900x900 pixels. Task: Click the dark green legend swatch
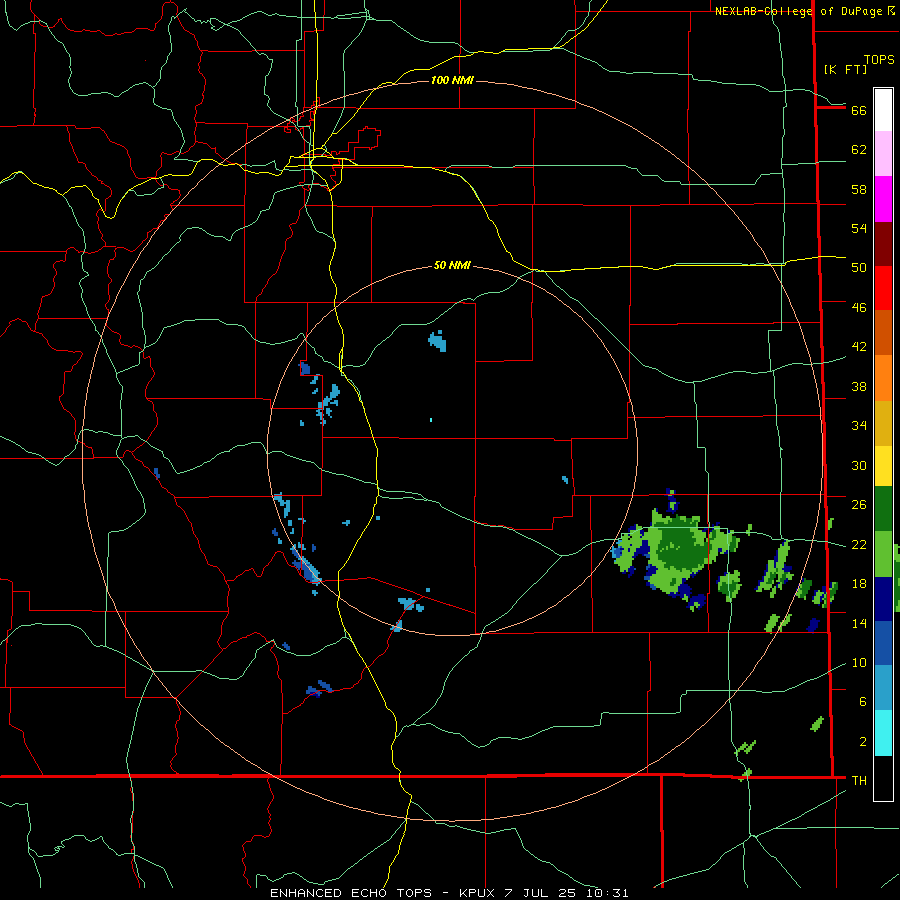point(883,509)
